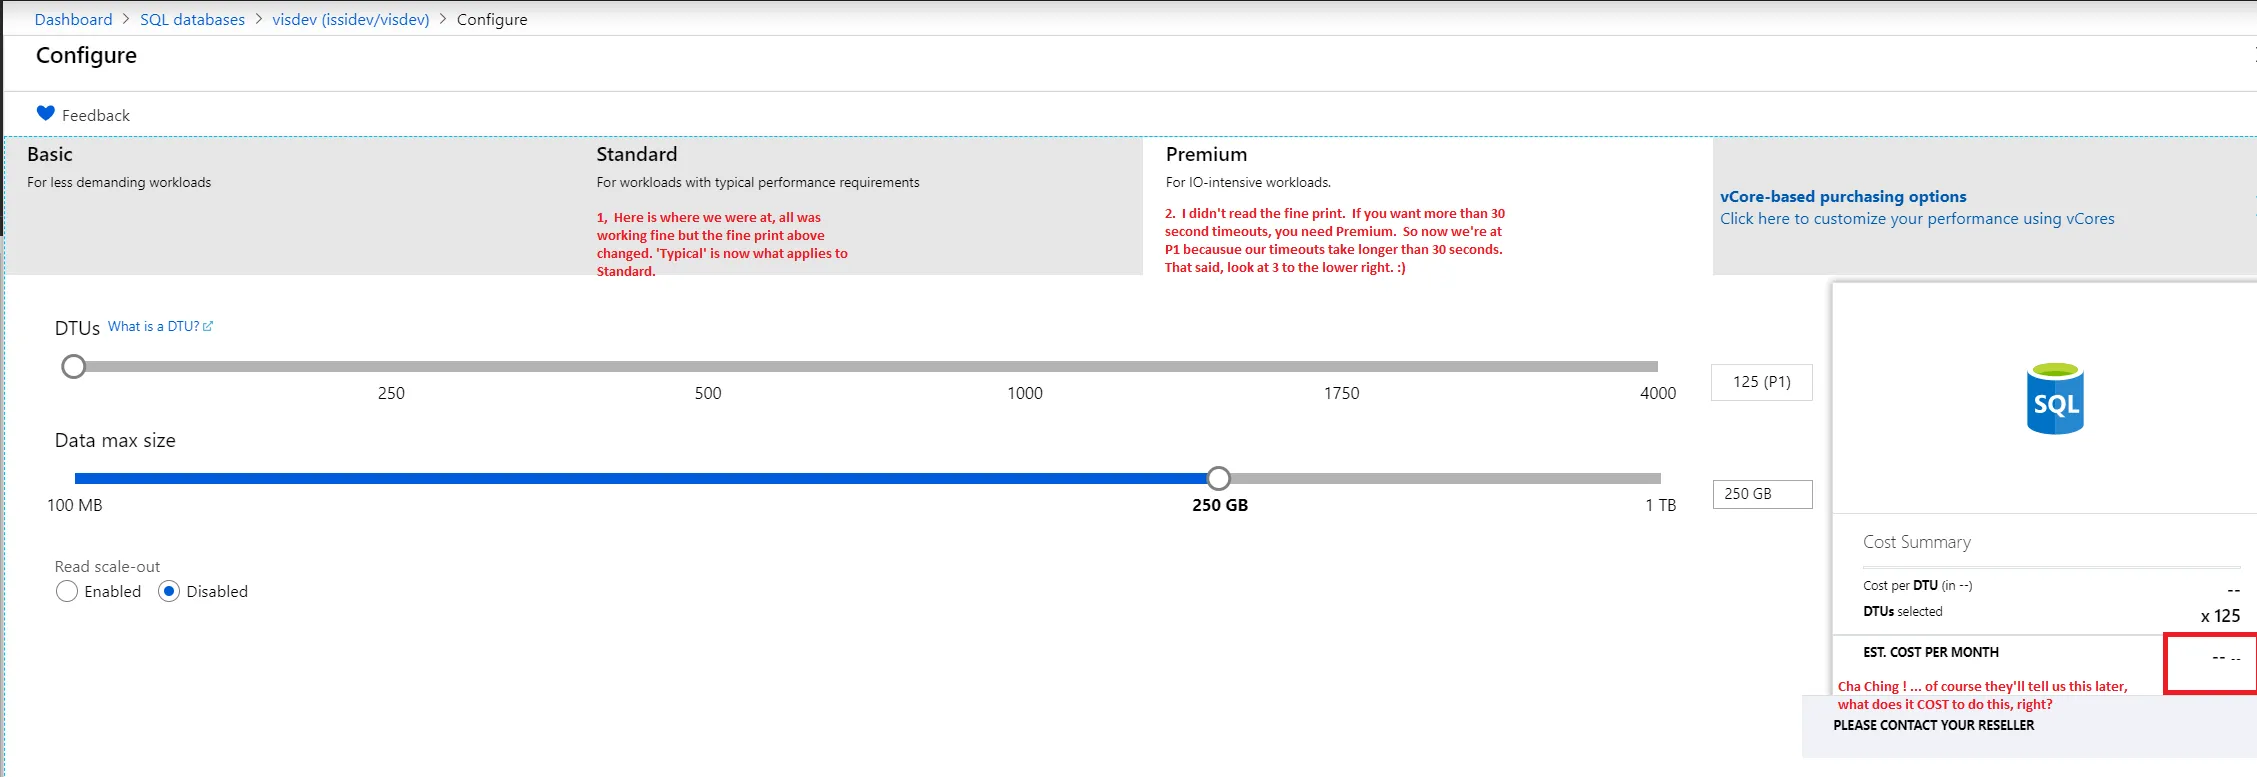Screen dimensions: 2257x777
Task: Enable Read scale-out radio button
Action: pyautogui.click(x=67, y=591)
